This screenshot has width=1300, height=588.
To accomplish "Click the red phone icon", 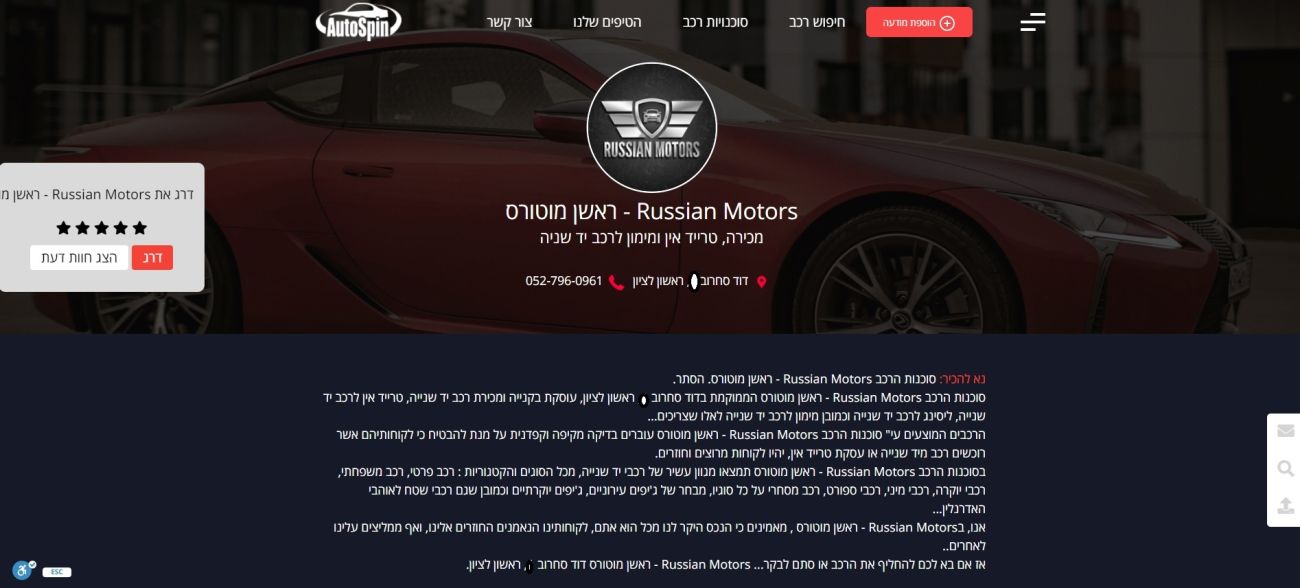I will [x=616, y=282].
